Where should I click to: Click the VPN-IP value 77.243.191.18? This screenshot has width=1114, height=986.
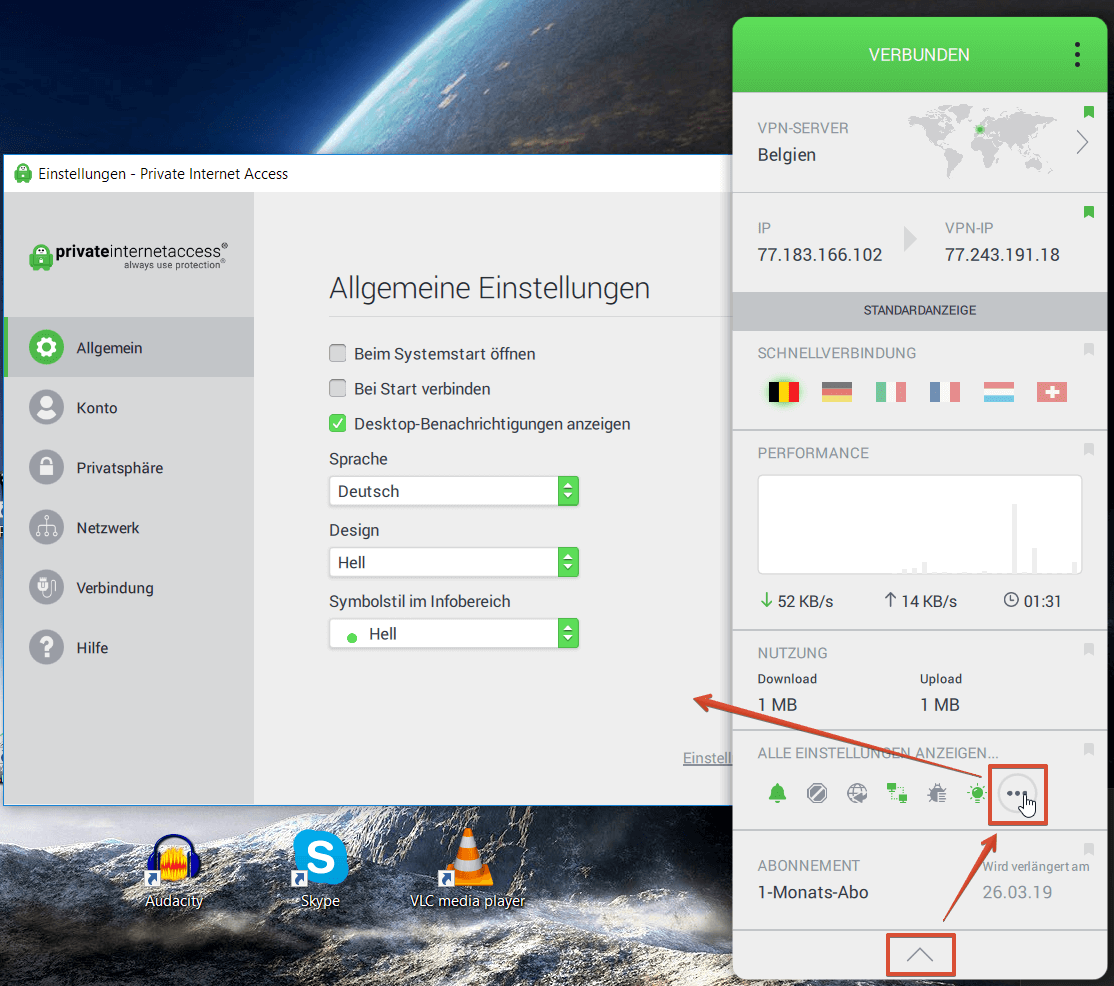click(x=1002, y=254)
